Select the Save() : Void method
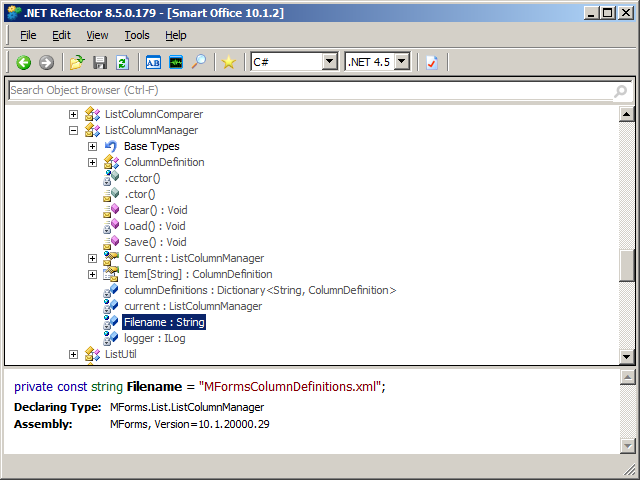This screenshot has width=640, height=480. coord(155,242)
